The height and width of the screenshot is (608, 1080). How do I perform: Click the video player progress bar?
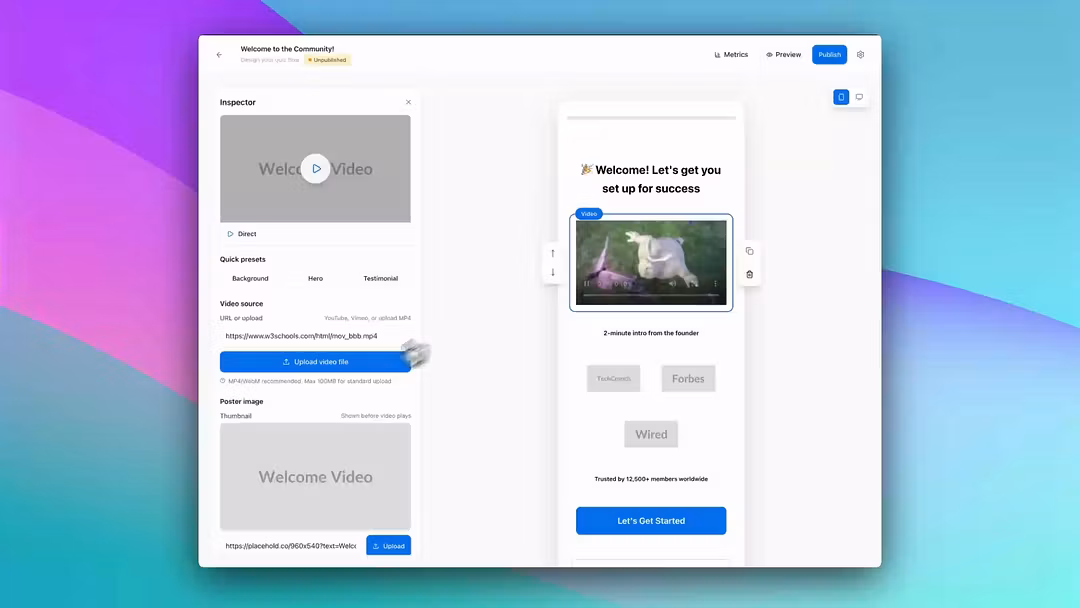tap(650, 296)
